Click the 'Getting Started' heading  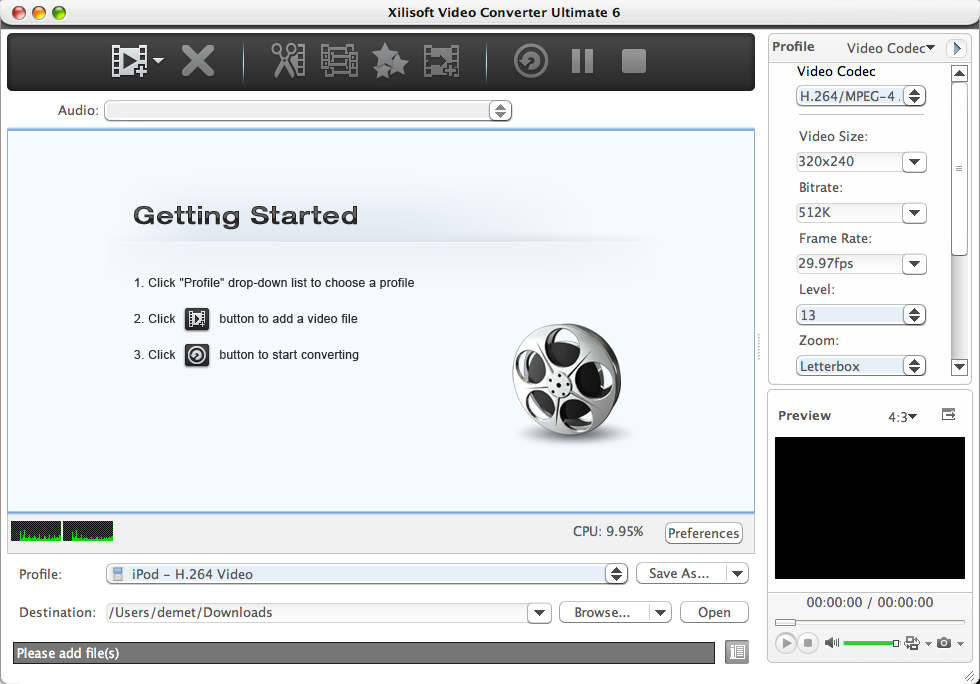(x=246, y=216)
